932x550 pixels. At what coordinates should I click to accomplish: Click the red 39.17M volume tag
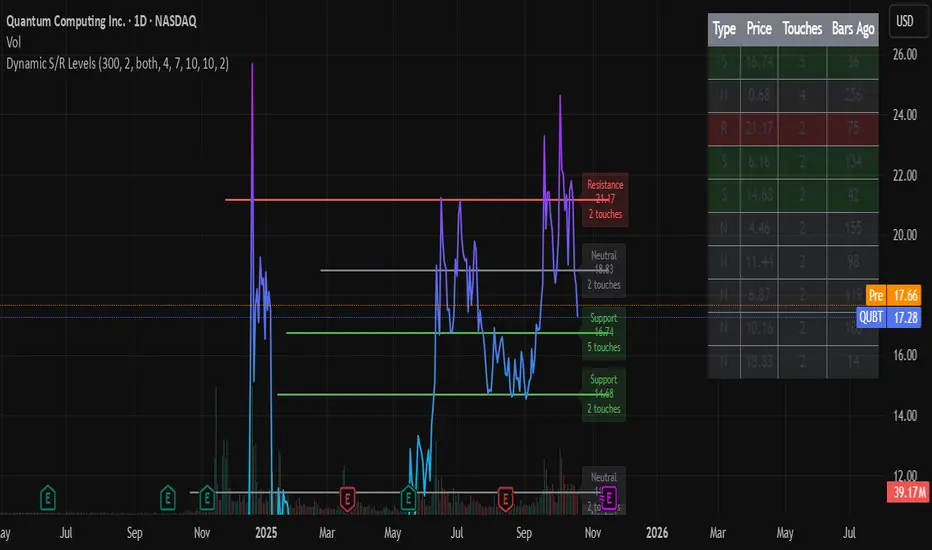click(907, 491)
